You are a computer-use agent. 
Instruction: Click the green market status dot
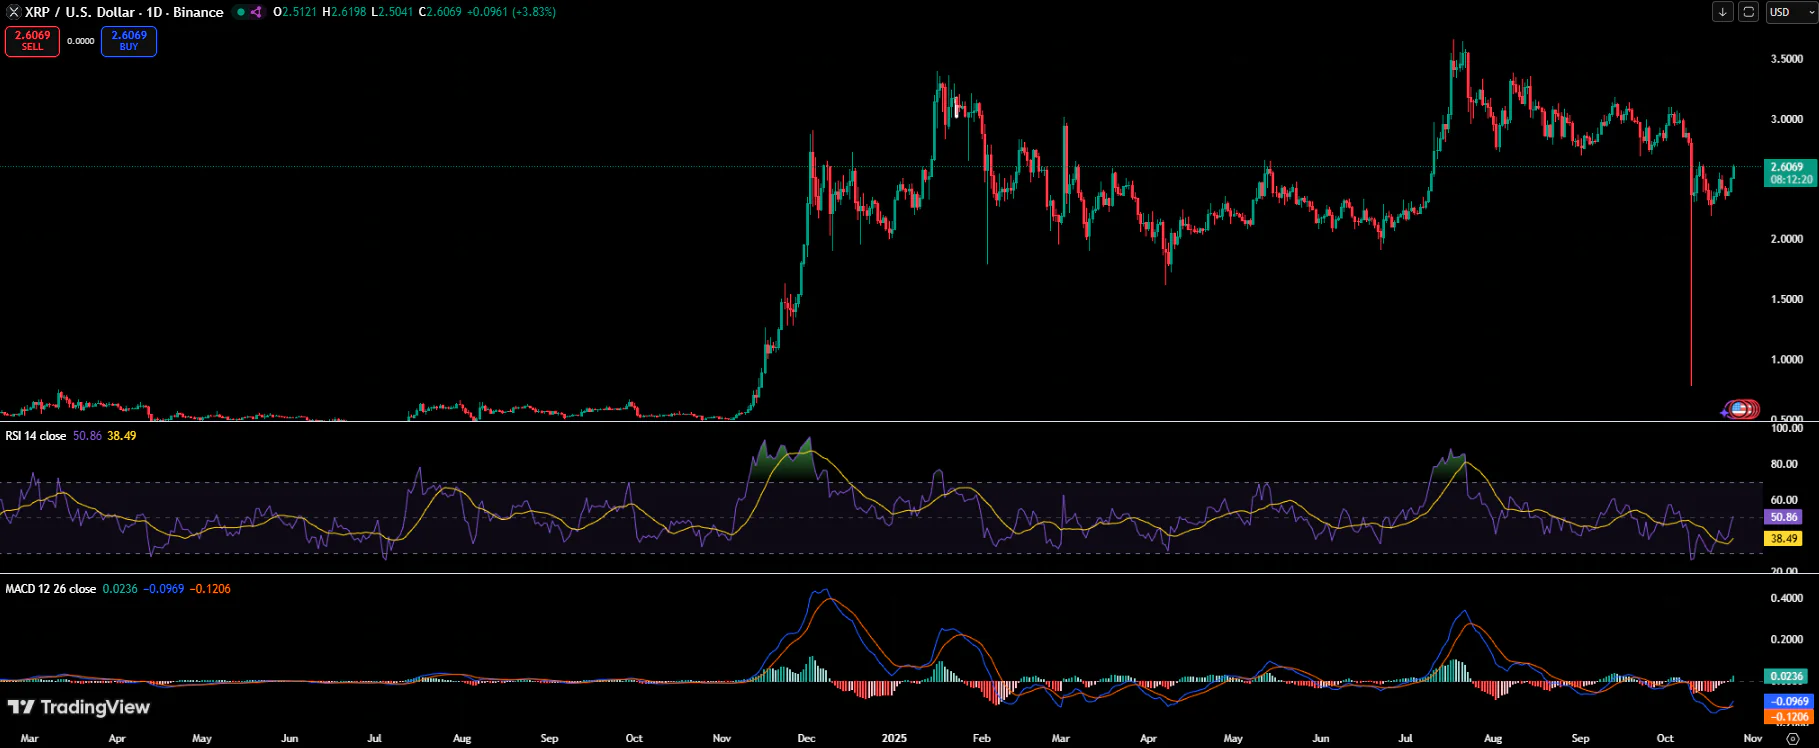[240, 12]
